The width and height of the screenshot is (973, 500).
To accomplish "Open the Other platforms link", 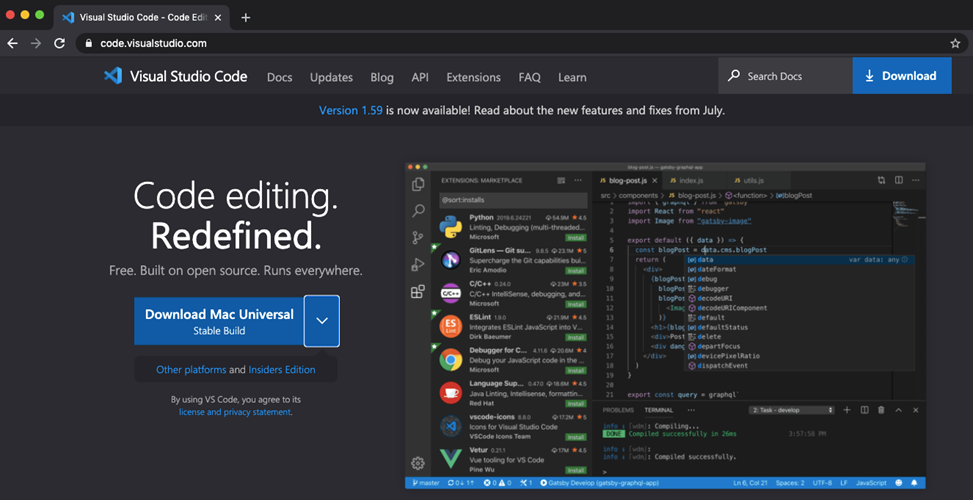I will click(191, 370).
